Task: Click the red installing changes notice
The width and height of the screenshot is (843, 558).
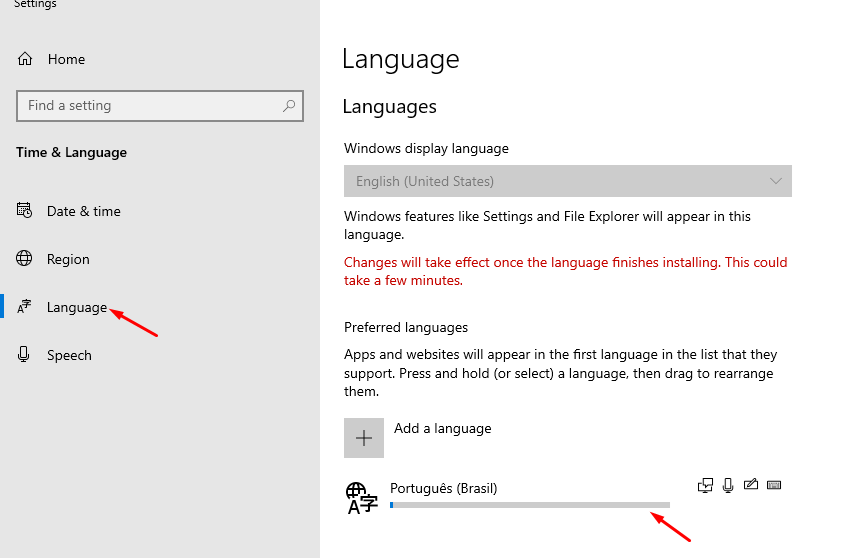Action: pyautogui.click(x=566, y=271)
